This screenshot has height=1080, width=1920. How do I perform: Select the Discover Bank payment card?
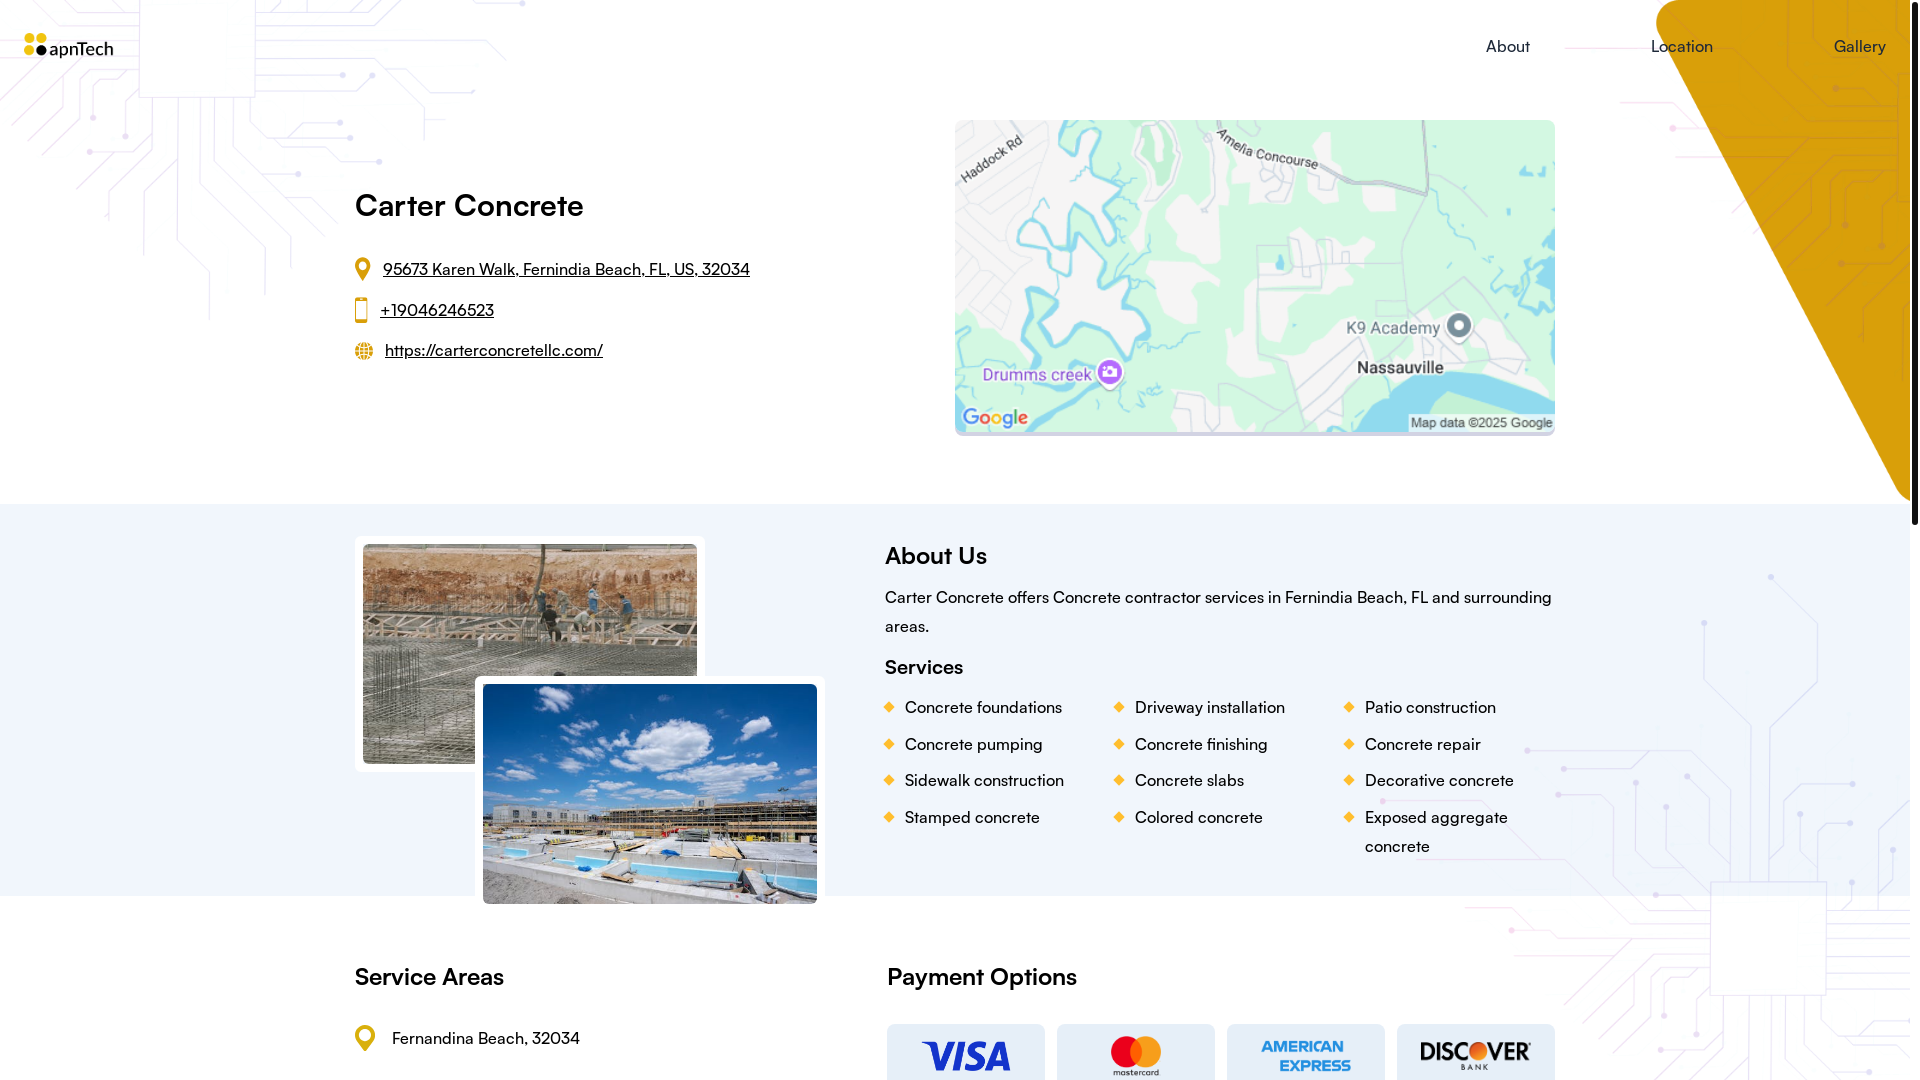(x=1476, y=1052)
